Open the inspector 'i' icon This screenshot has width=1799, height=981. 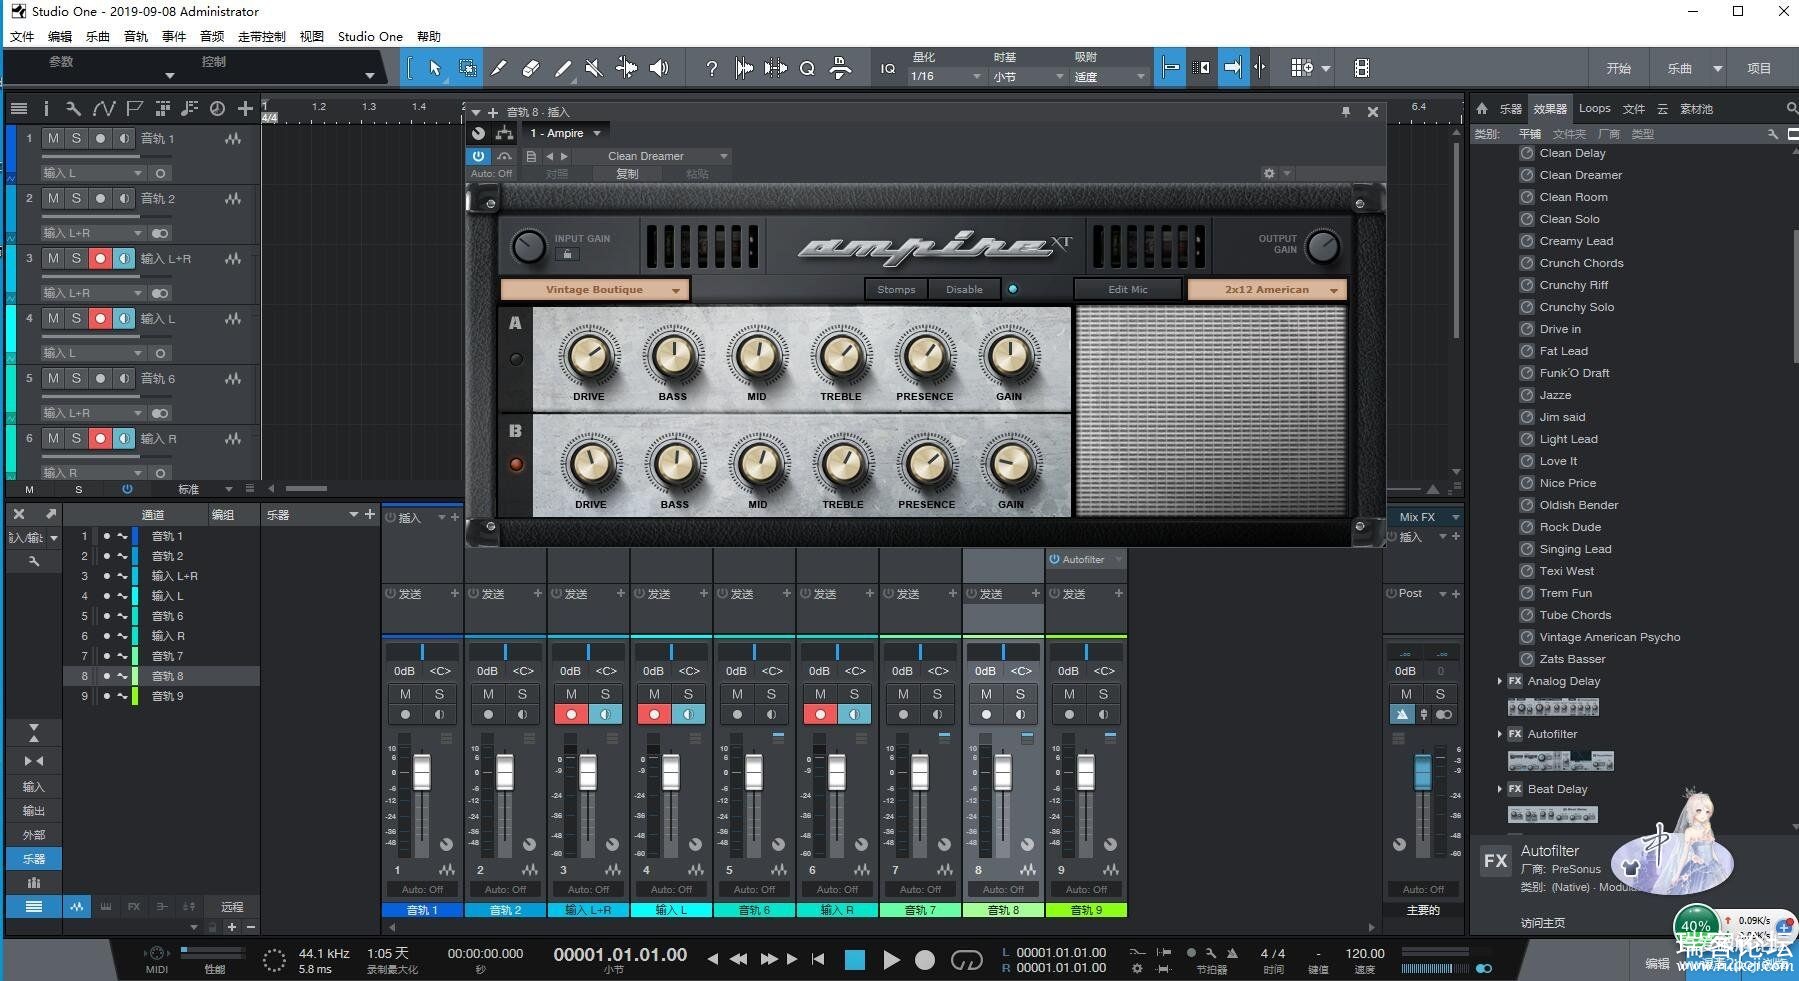(46, 108)
